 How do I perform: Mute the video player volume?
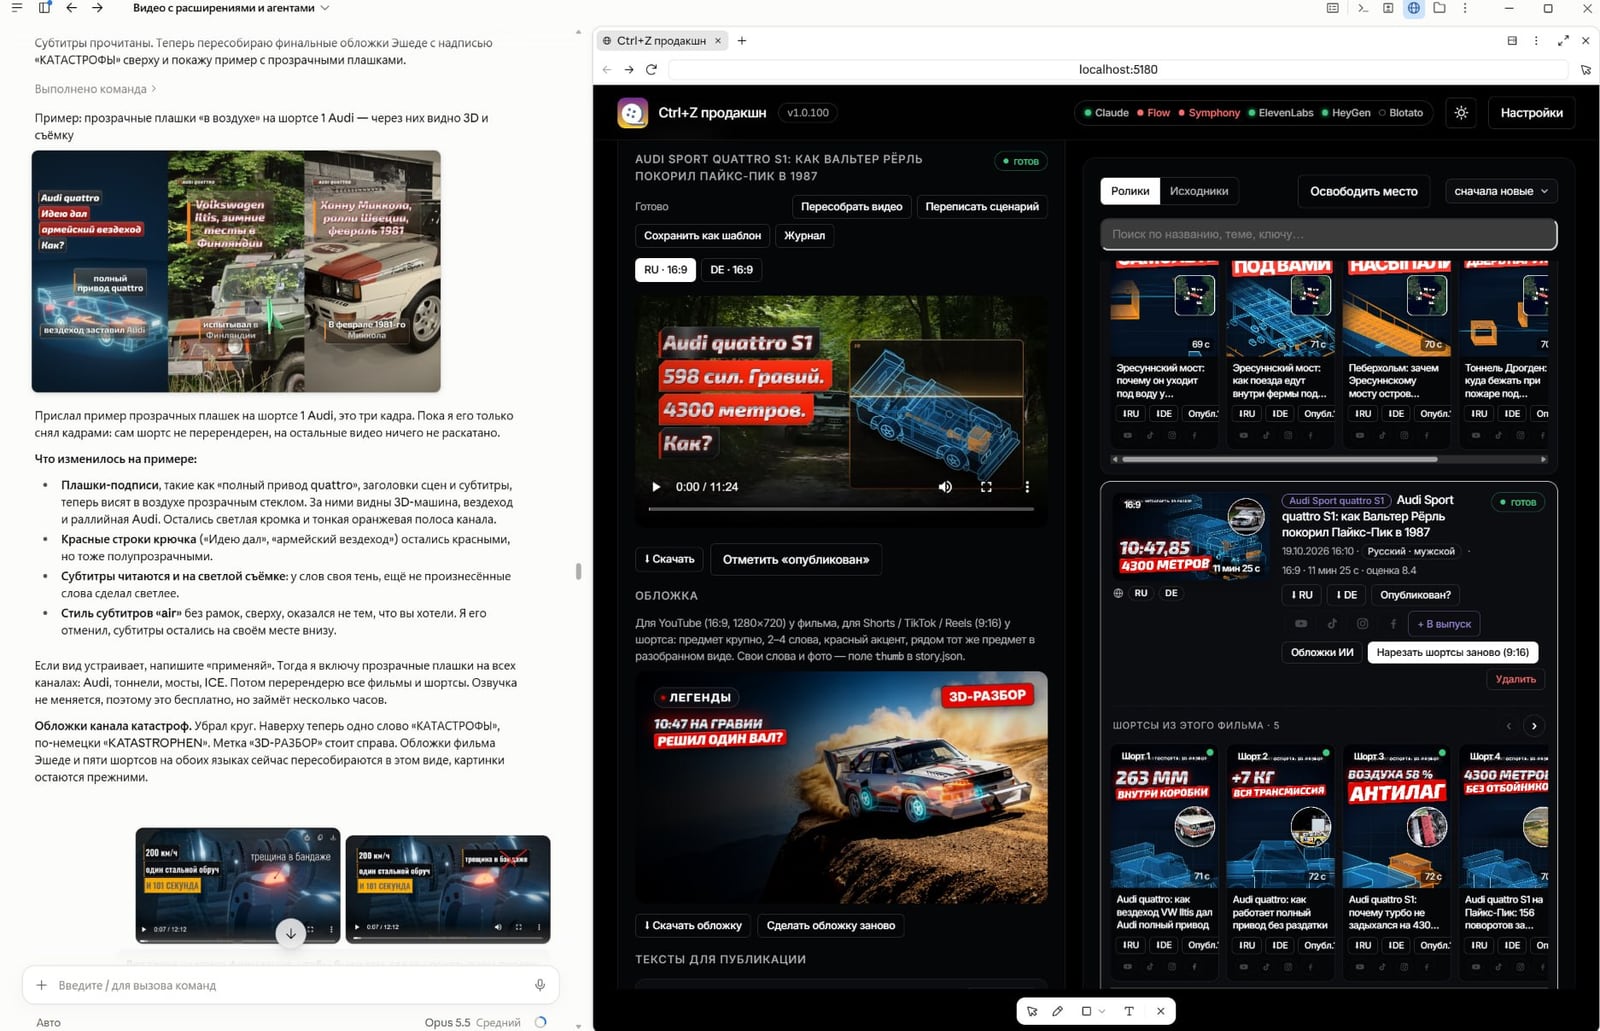click(x=945, y=487)
